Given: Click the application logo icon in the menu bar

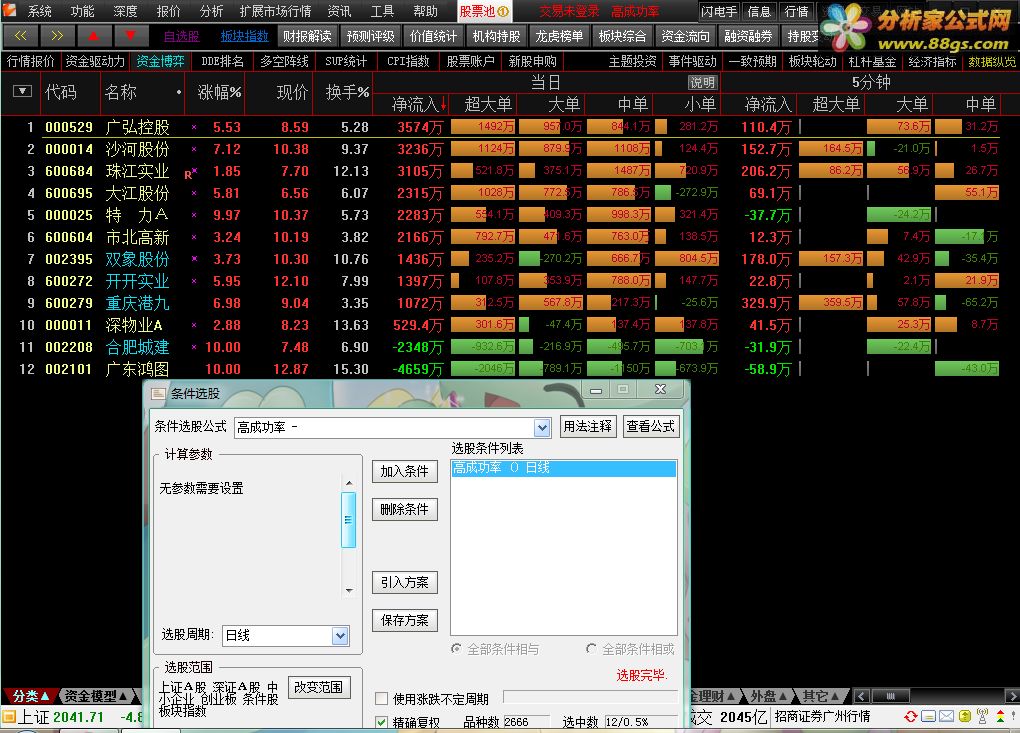Looking at the screenshot, I should tap(9, 10).
